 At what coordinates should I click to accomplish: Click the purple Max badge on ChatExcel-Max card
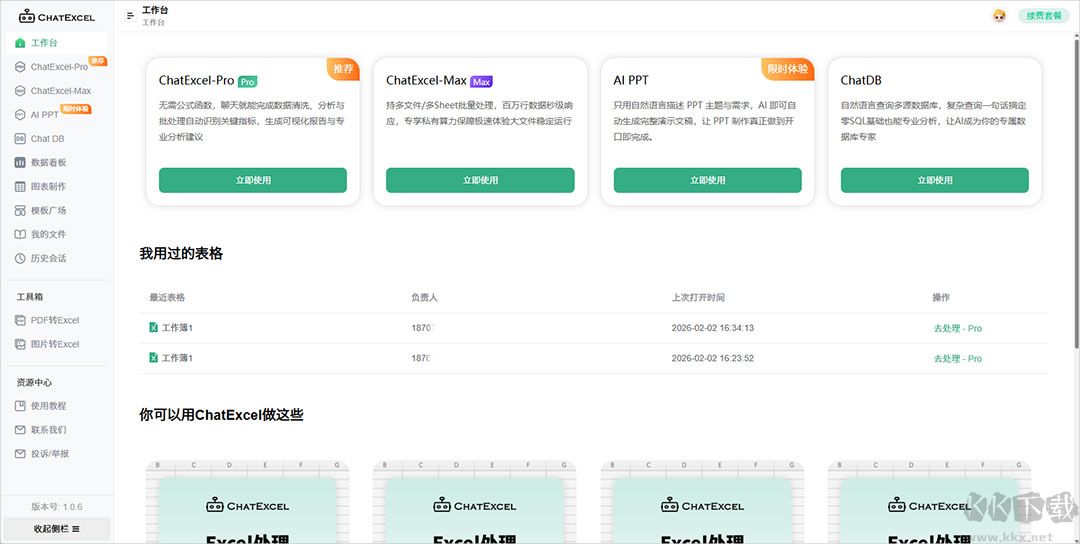point(481,81)
